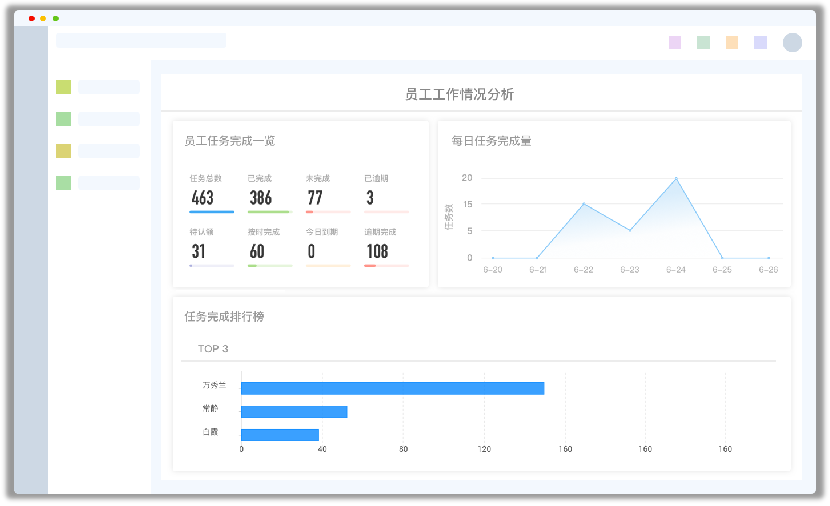Screen dimensions: 830x506
Task: Click the 逾期完成 108 statistic
Action: click(378, 251)
